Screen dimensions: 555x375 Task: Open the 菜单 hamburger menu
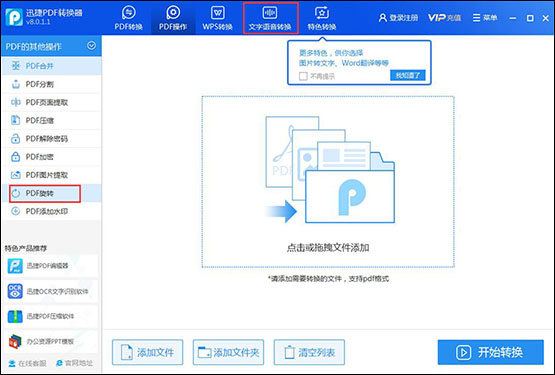coord(485,18)
